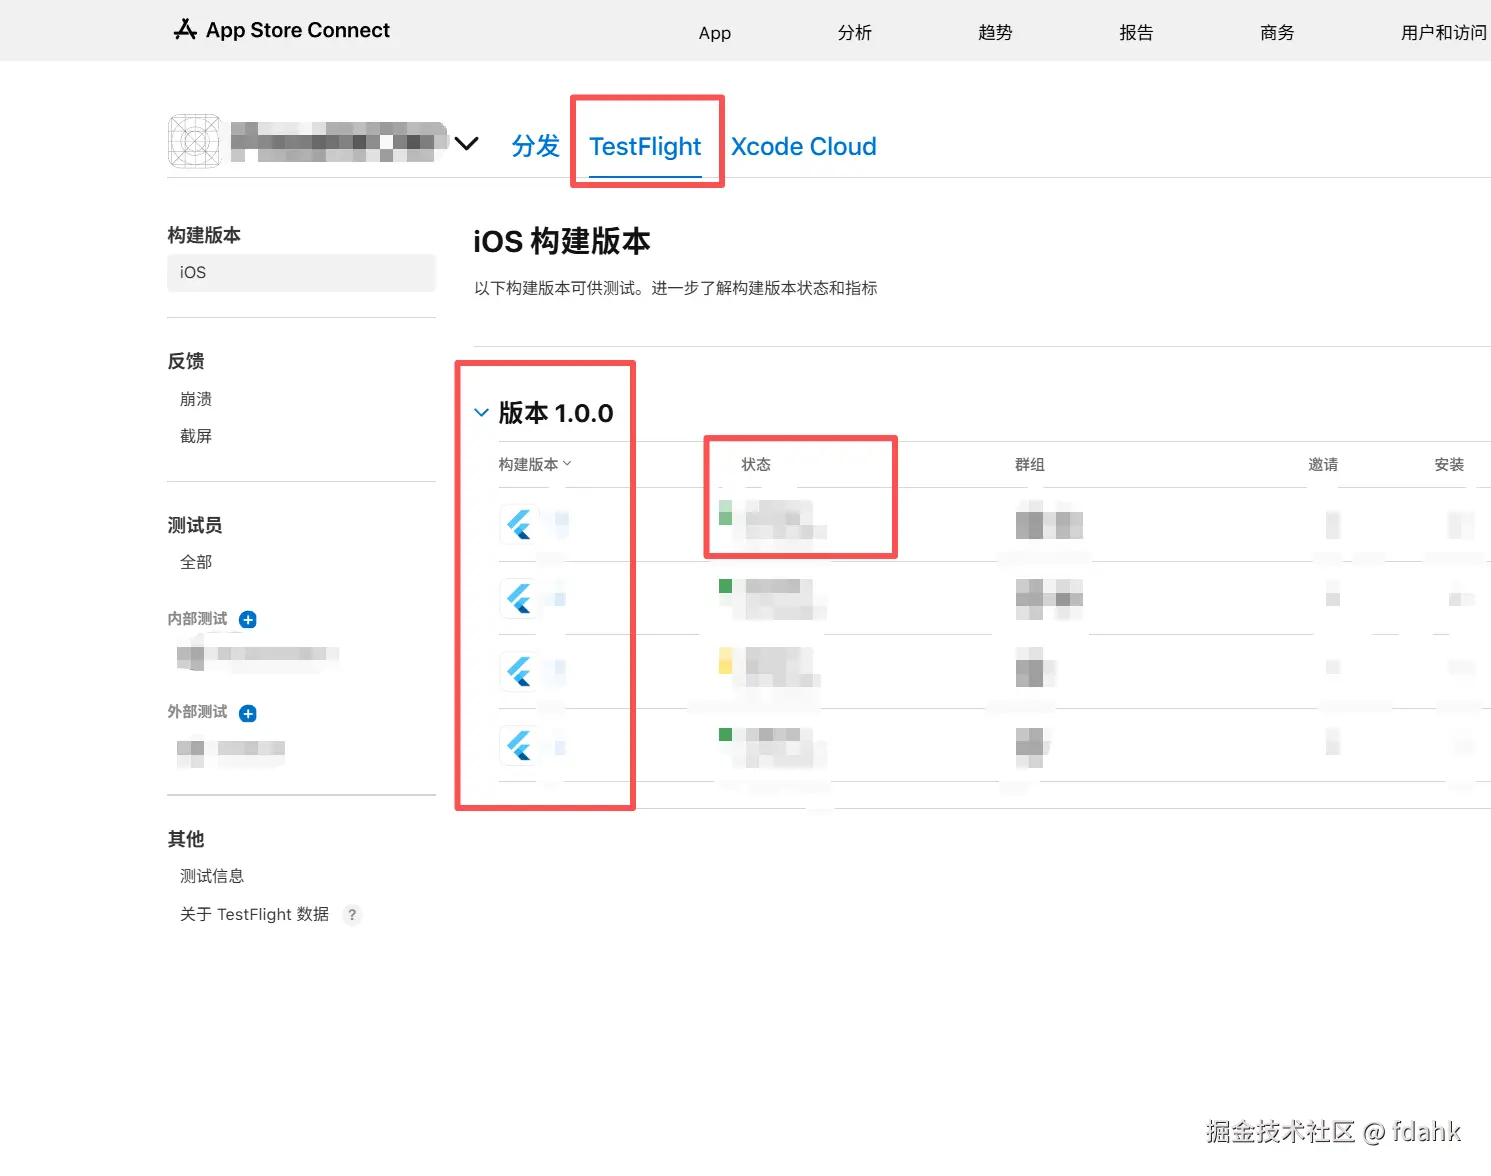This screenshot has height=1176, width=1491.
Task: Click the 内部测试 sidebar label
Action: pyautogui.click(x=197, y=619)
